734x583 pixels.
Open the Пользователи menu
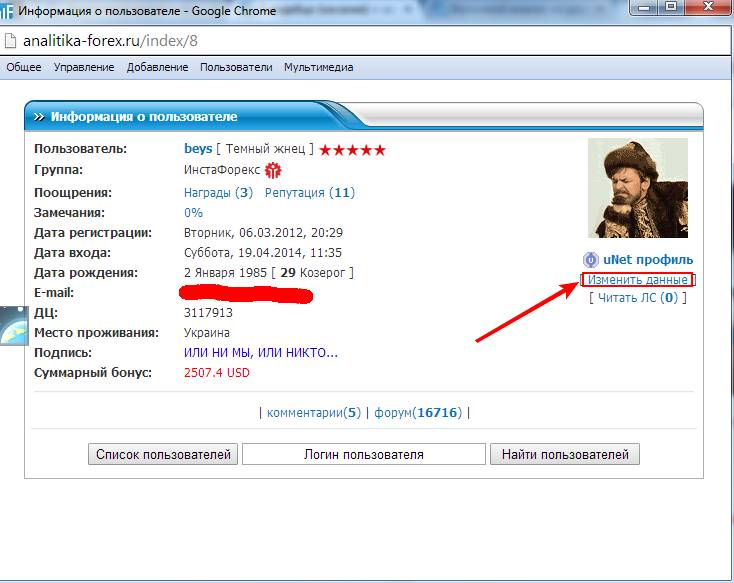point(236,68)
